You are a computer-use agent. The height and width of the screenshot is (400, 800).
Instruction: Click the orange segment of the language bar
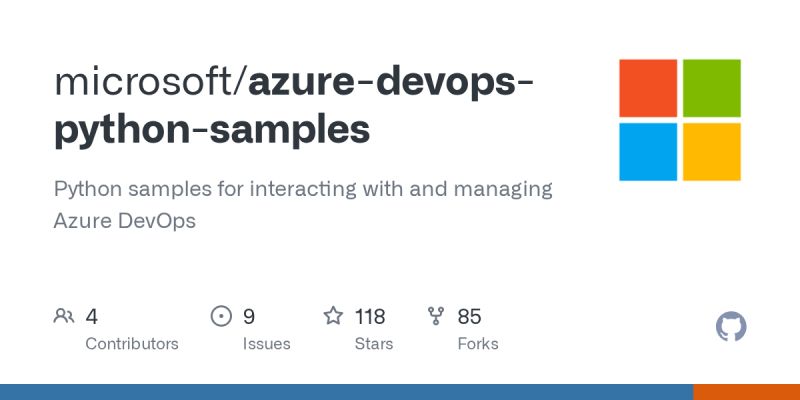(746, 392)
